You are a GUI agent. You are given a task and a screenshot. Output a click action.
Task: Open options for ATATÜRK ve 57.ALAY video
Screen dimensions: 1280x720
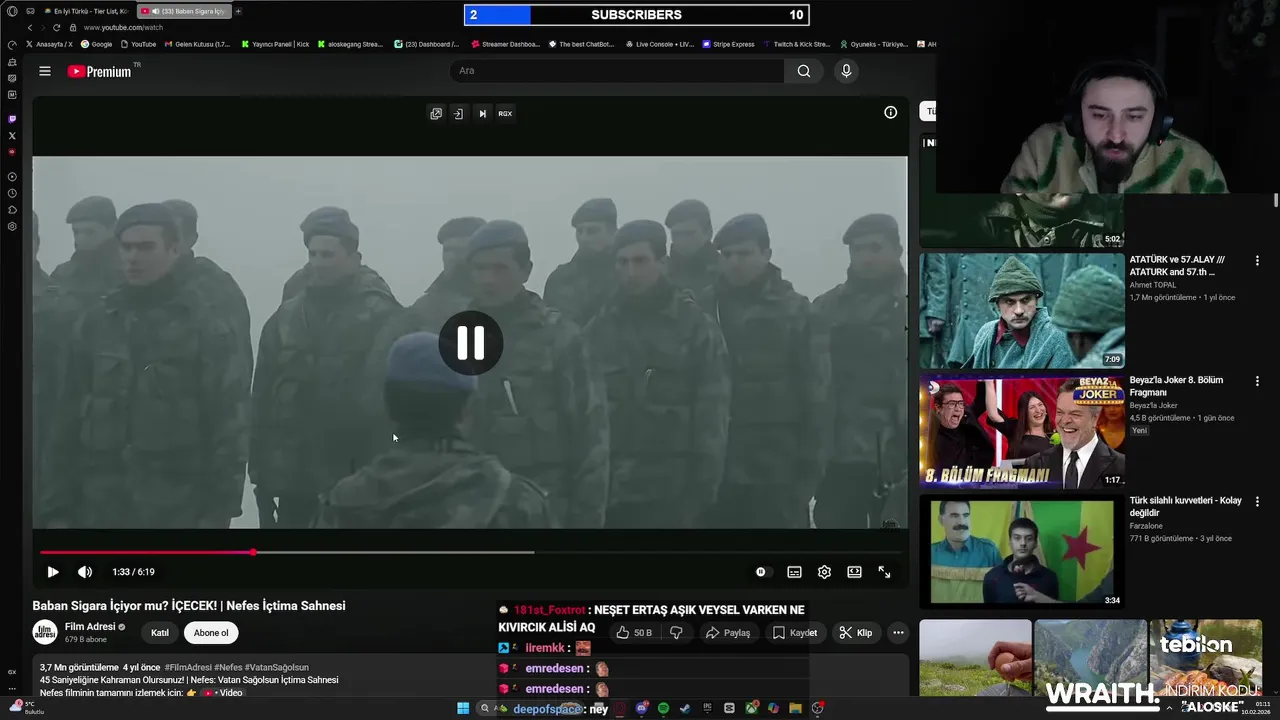[1257, 261]
